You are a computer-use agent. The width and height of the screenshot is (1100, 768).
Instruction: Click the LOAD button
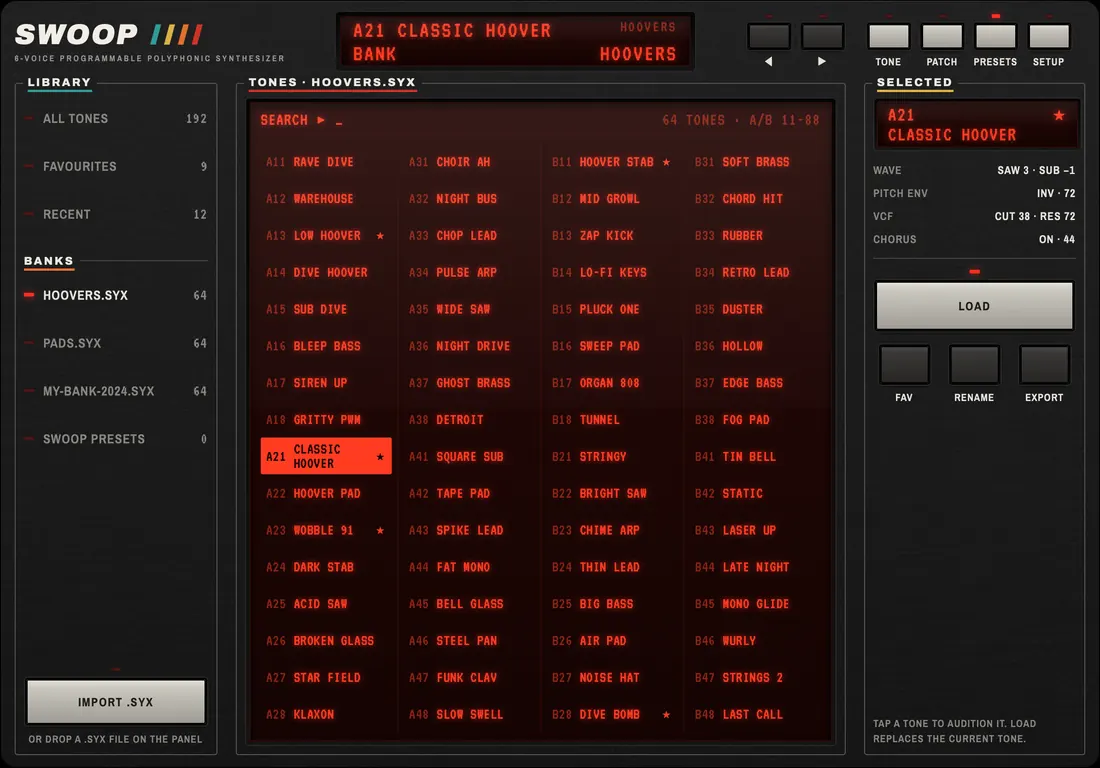[974, 306]
